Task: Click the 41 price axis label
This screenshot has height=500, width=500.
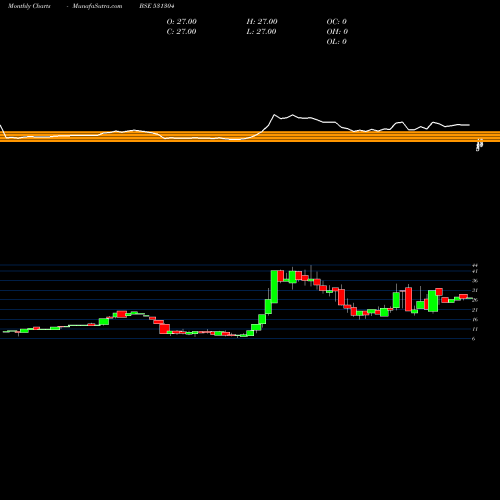Action: point(475,271)
